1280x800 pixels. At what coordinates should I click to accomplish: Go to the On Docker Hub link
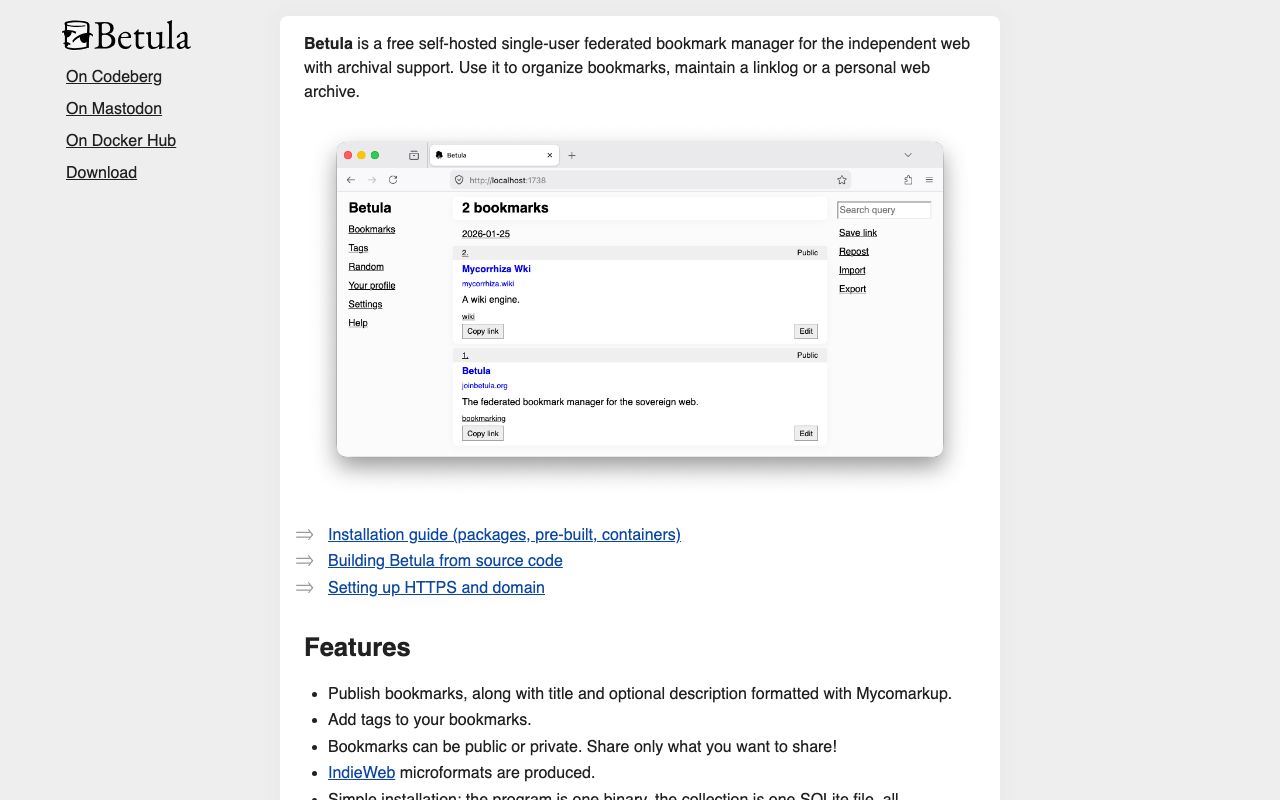pyautogui.click(x=121, y=140)
